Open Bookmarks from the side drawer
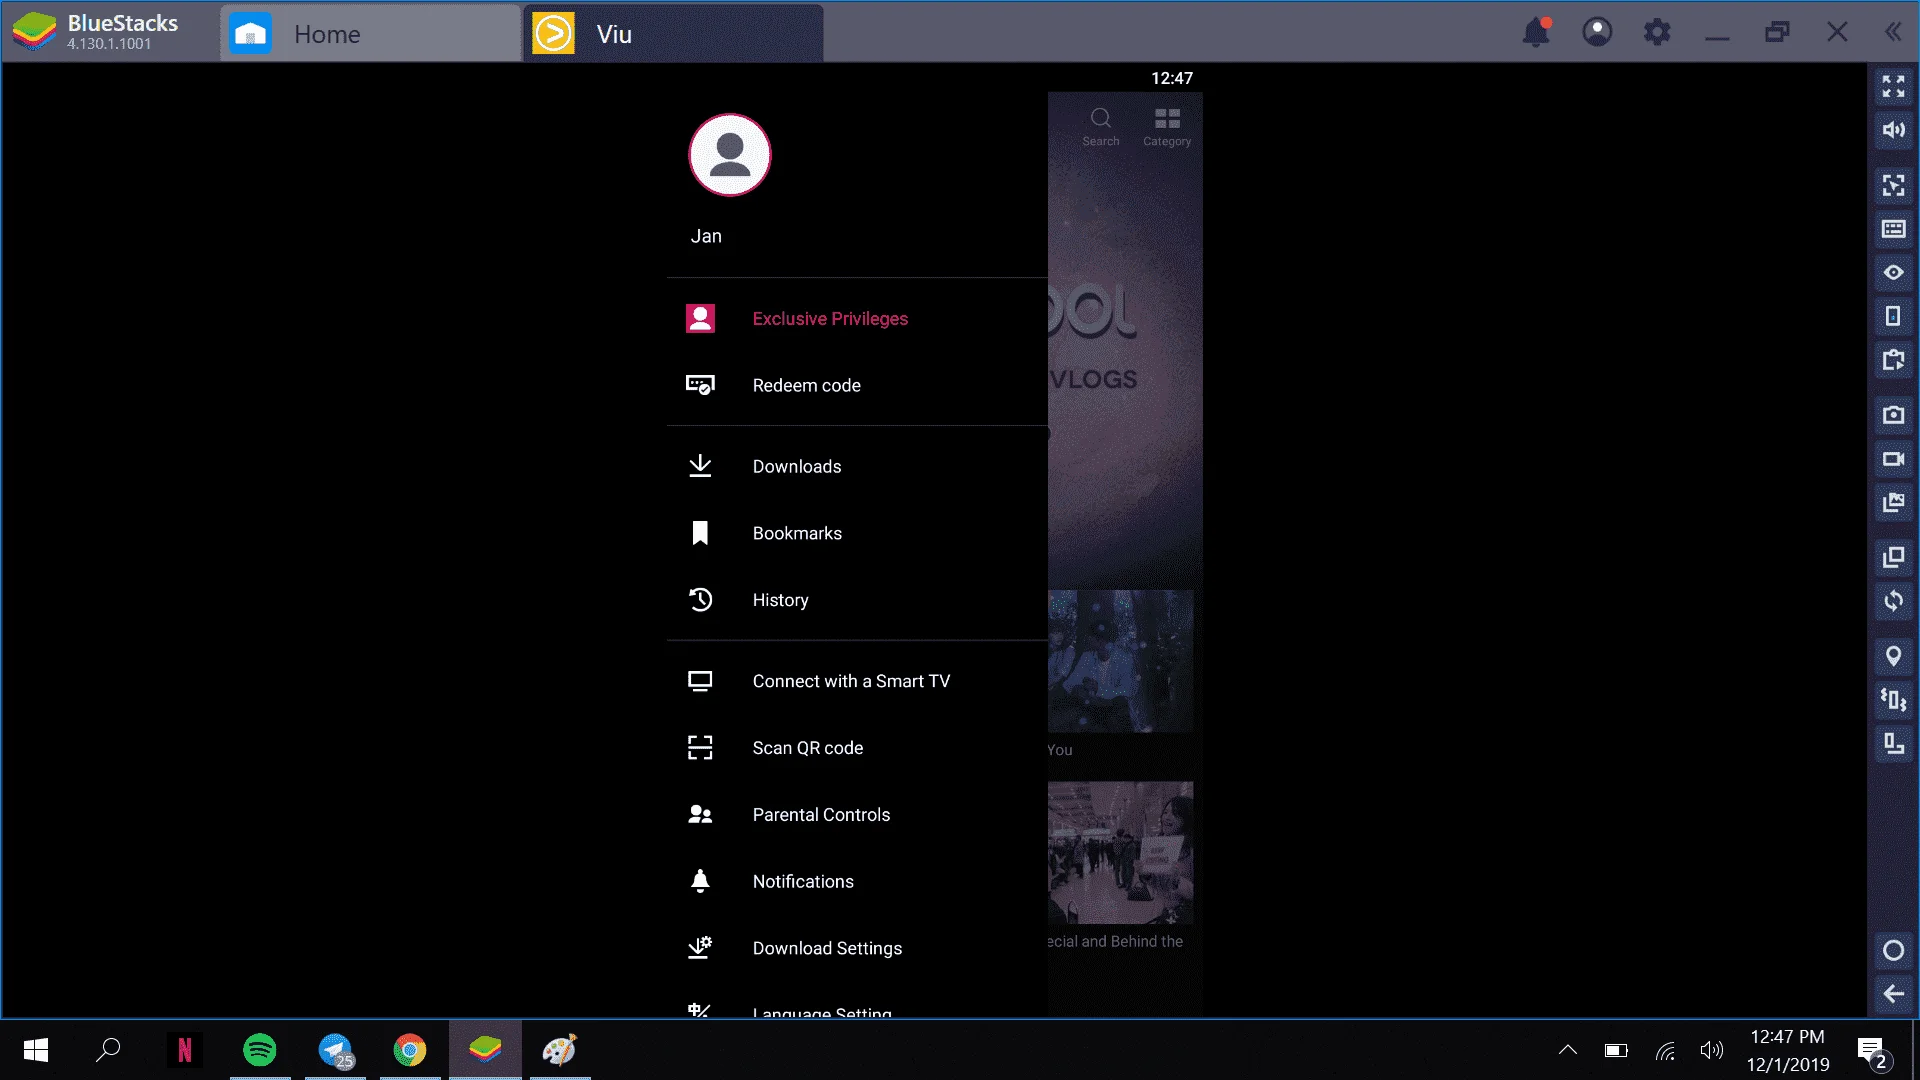This screenshot has width=1920, height=1080. pyautogui.click(x=857, y=533)
